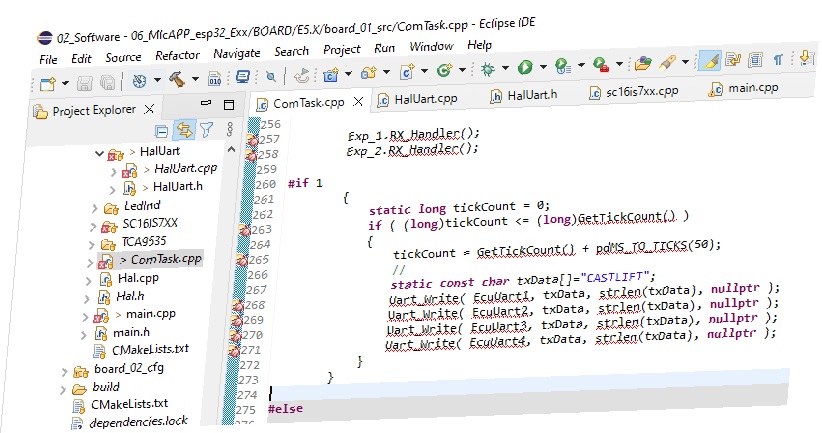This screenshot has width=822, height=433.
Task: Click the New C/C++ Project icon
Action: pyautogui.click(x=331, y=75)
